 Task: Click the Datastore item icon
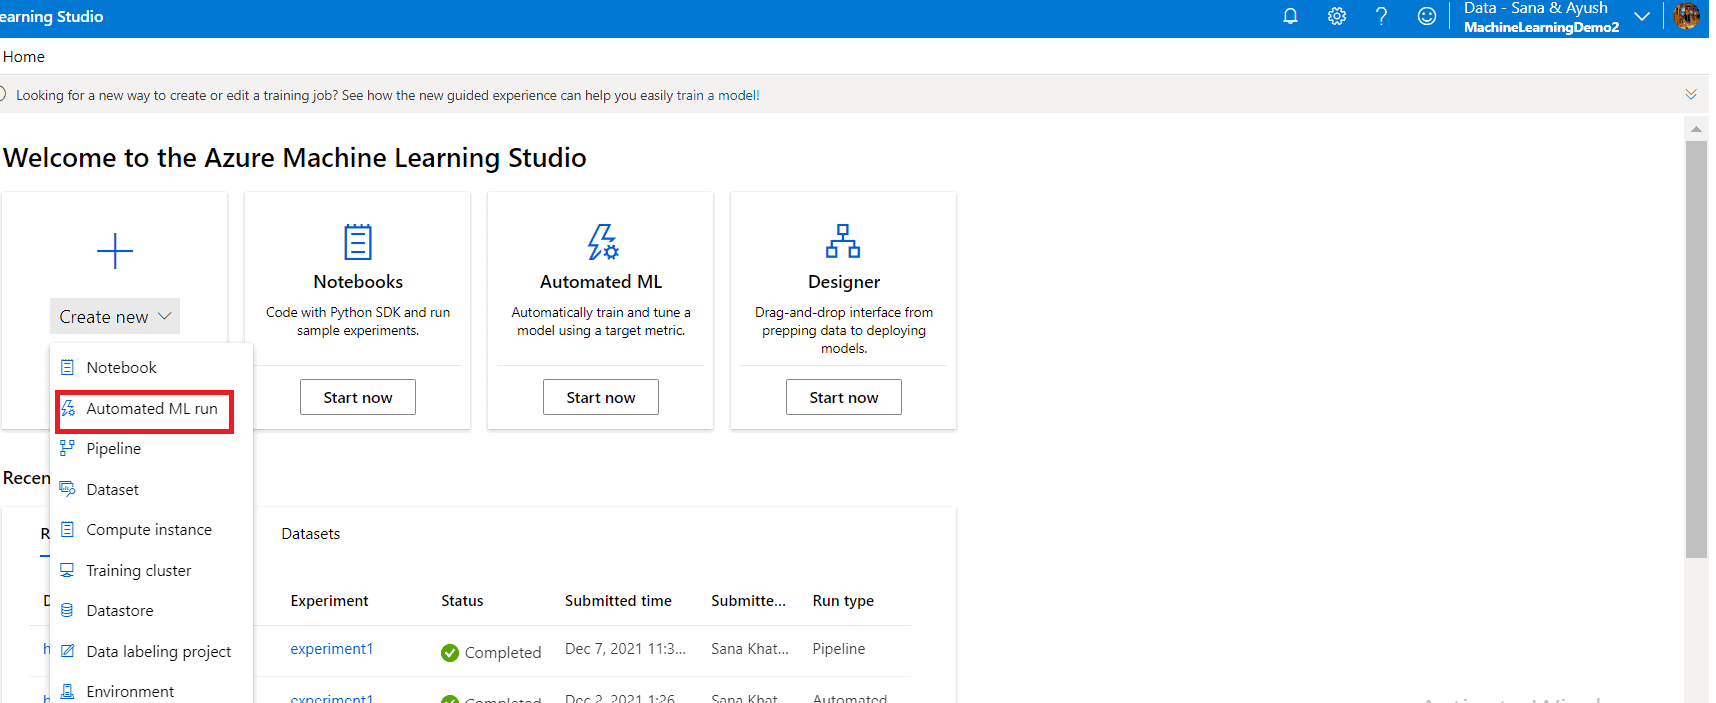pos(67,610)
